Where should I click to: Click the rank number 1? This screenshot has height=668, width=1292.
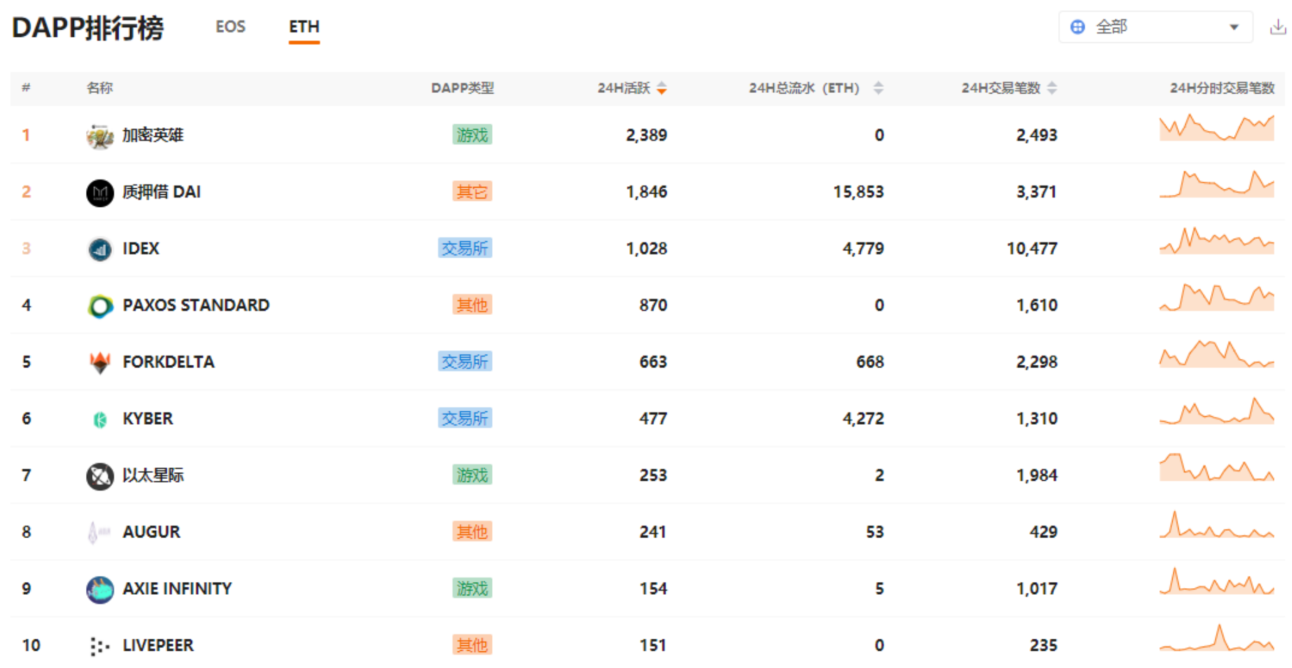26,135
